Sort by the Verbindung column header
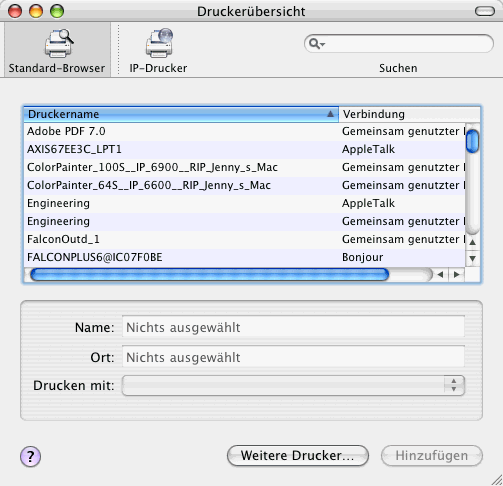503x486 pixels. (409, 114)
